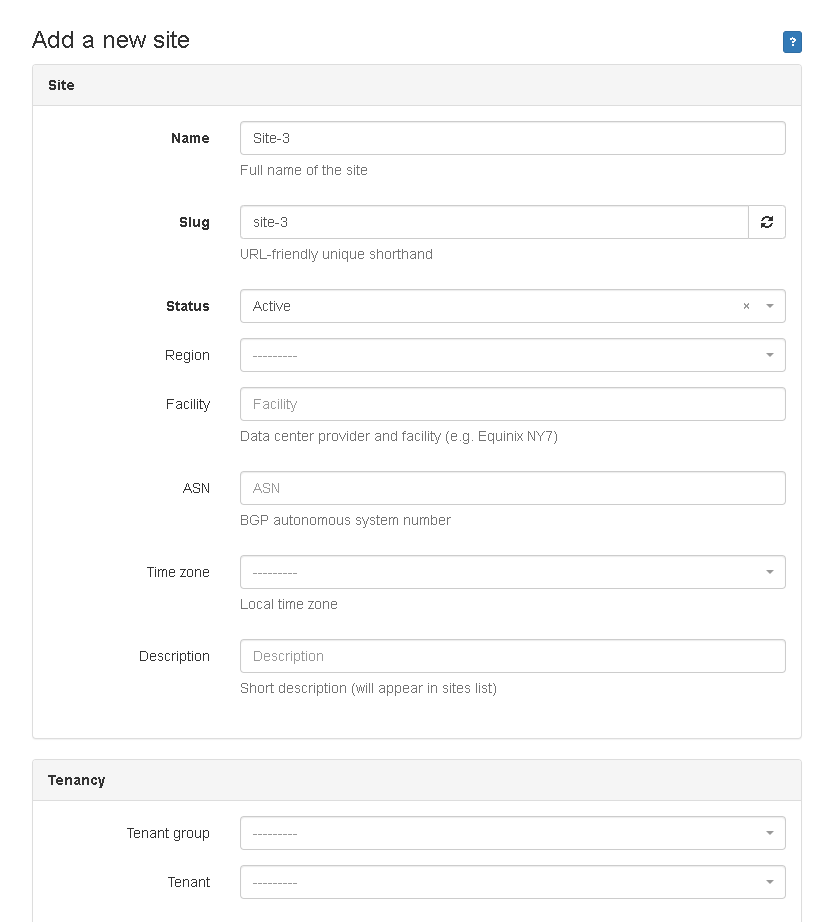Click the Region field label
The height and width of the screenshot is (922, 814).
pyautogui.click(x=188, y=355)
